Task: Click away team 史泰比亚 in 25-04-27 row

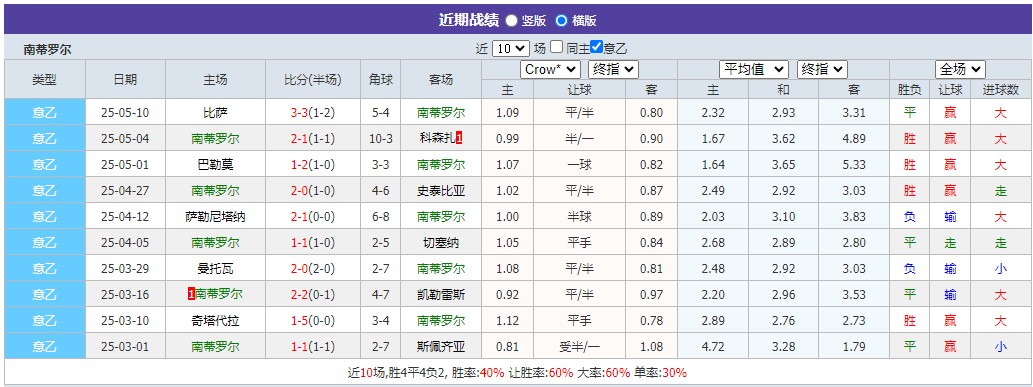Action: 441,191
